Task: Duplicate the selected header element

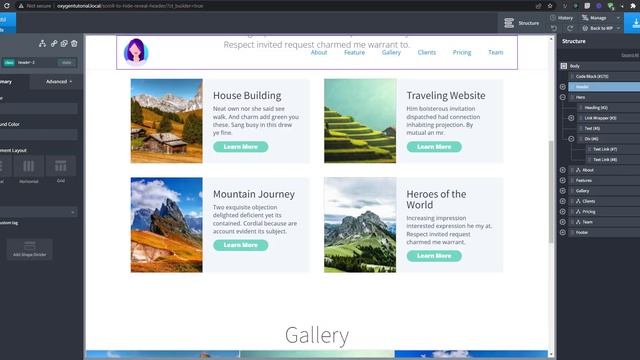Action: click(x=64, y=43)
